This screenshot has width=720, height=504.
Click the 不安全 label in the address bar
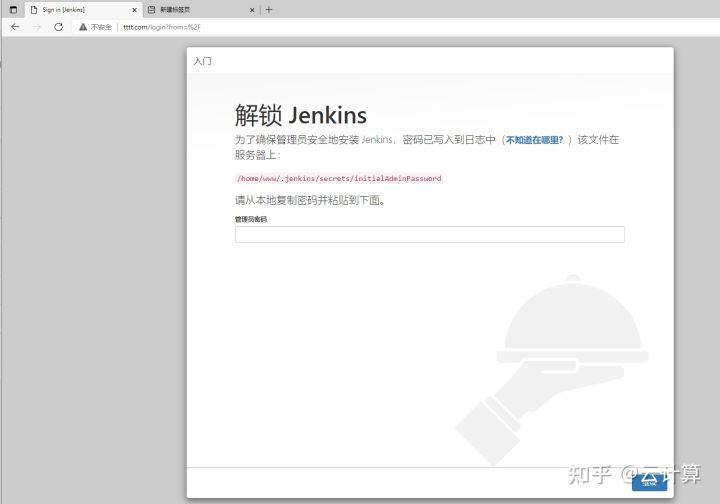pyautogui.click(x=101, y=27)
